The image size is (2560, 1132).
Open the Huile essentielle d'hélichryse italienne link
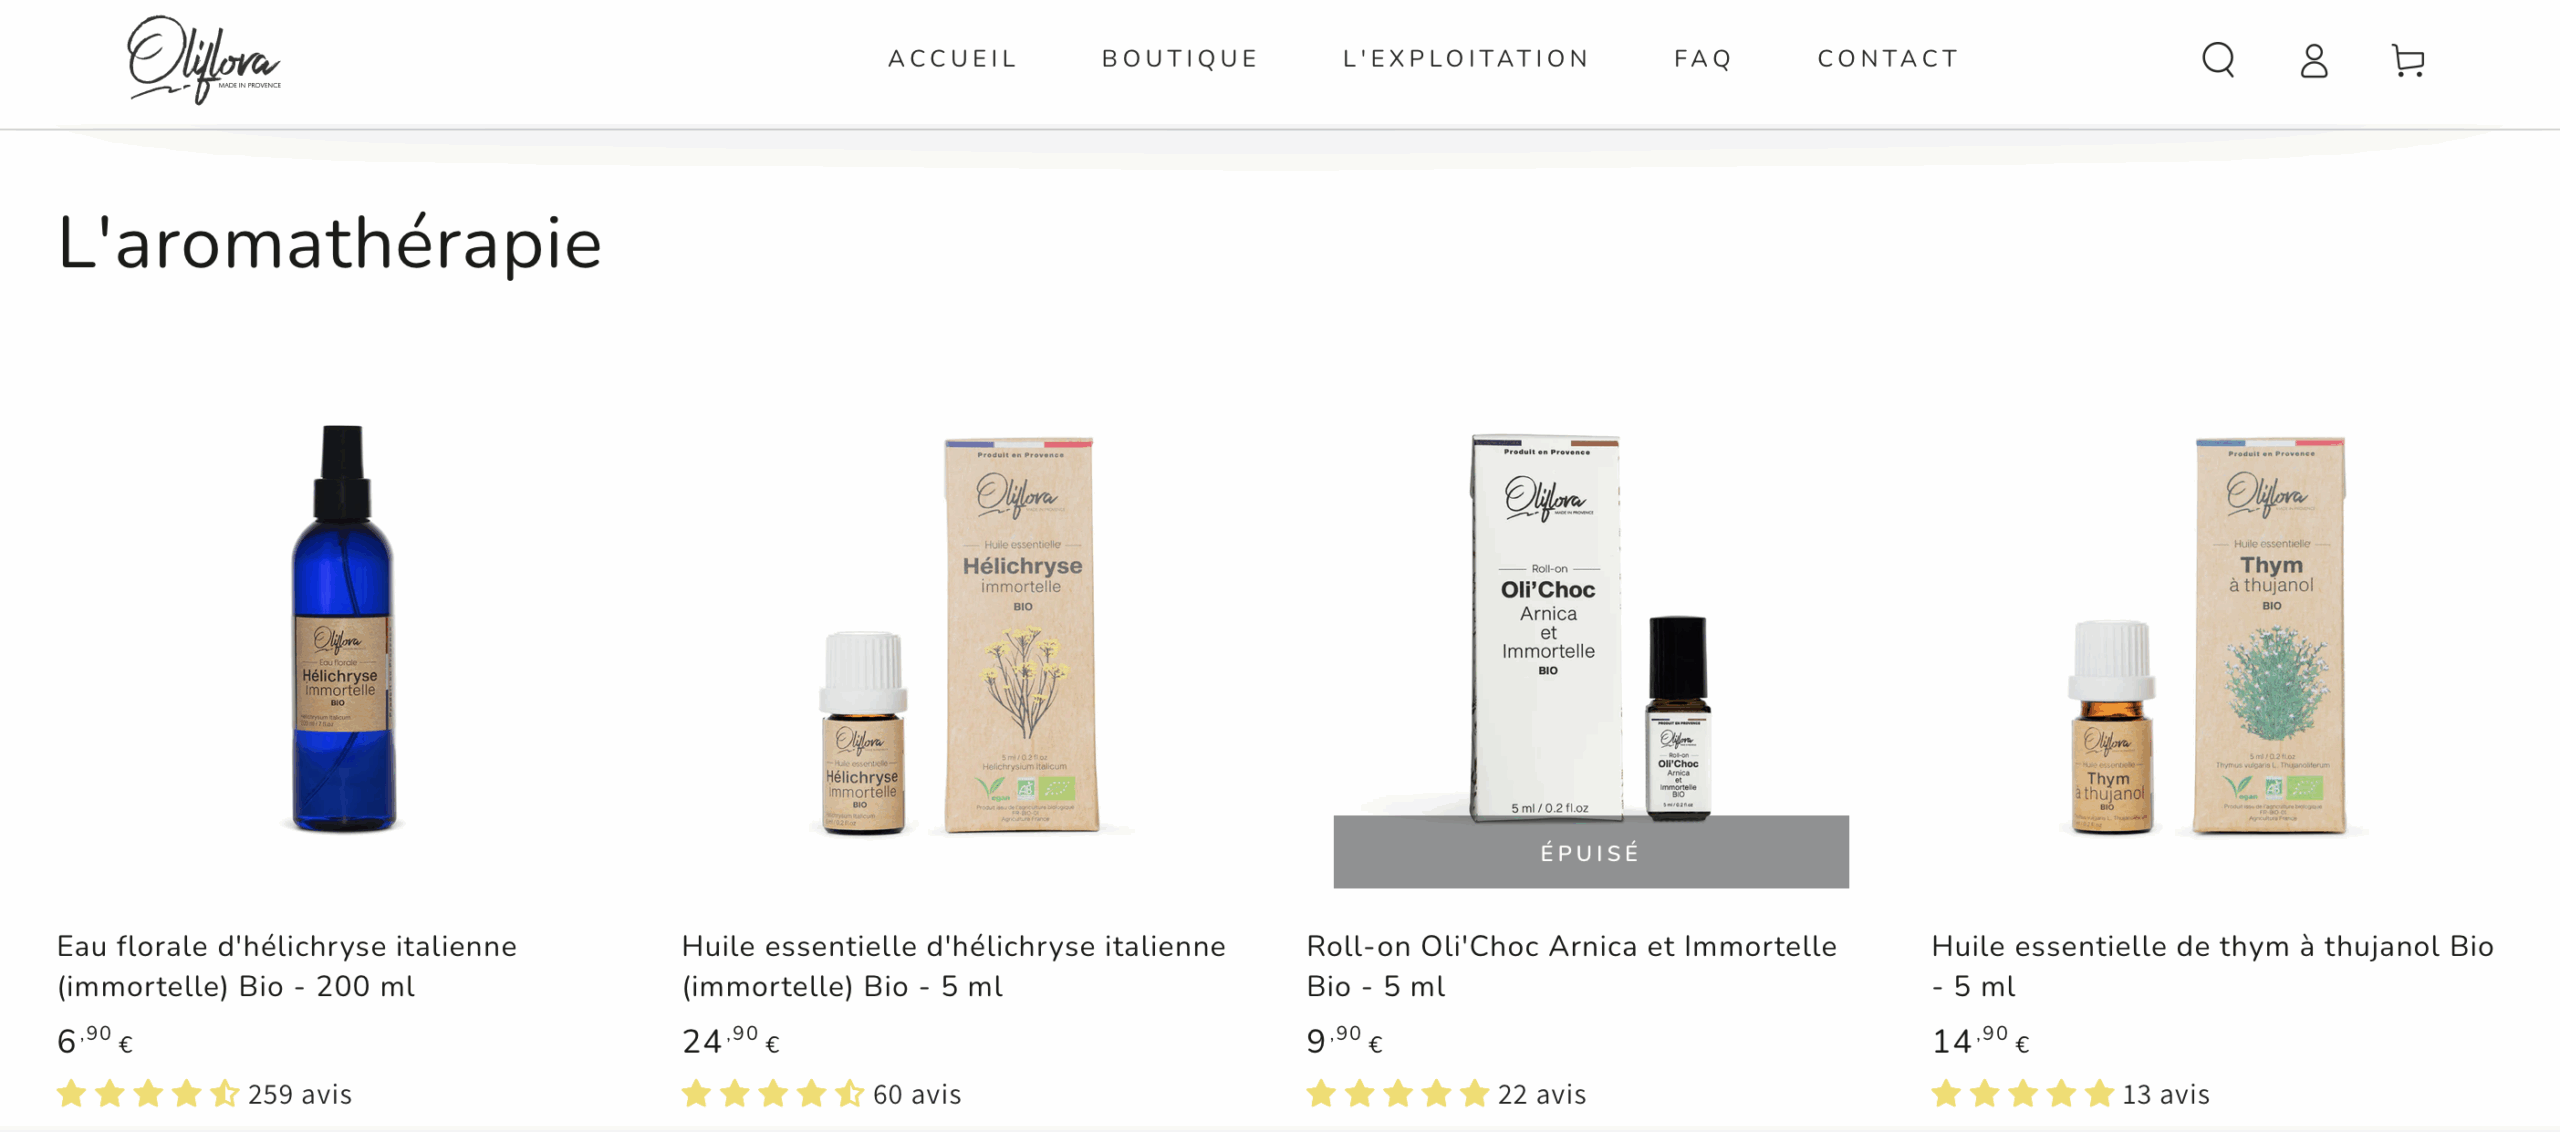click(954, 966)
